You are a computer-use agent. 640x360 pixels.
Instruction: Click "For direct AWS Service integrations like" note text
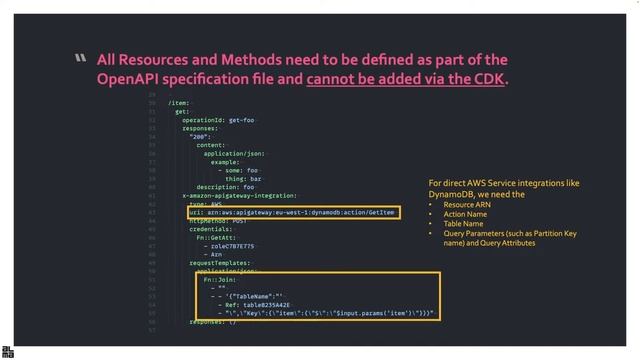click(x=504, y=183)
